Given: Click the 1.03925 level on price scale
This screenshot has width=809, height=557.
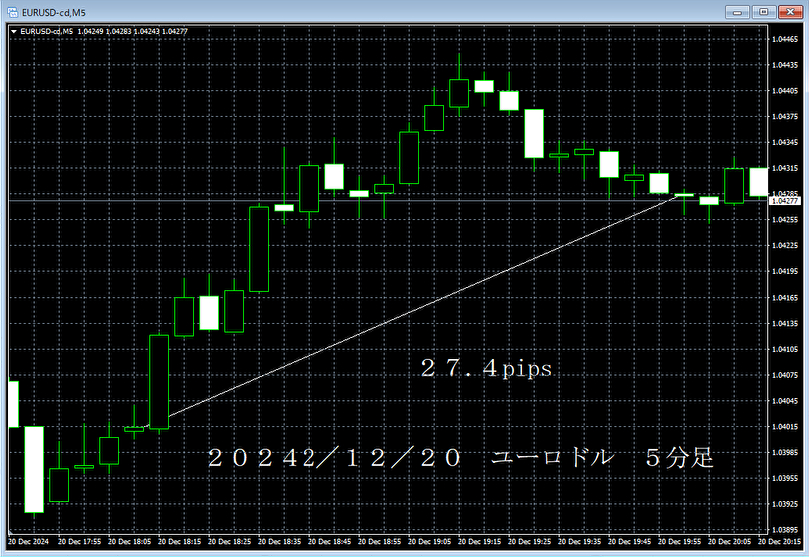Looking at the screenshot, I should tap(783, 504).
